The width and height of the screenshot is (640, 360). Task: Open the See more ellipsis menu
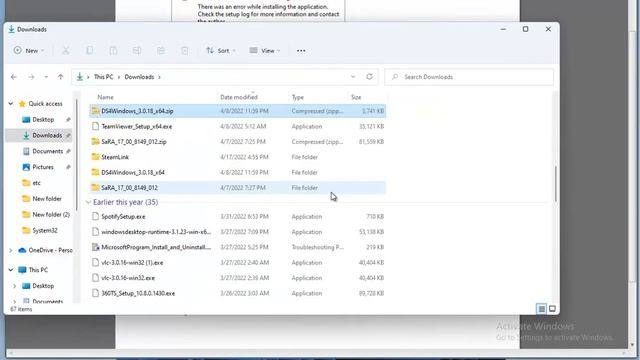(301, 51)
